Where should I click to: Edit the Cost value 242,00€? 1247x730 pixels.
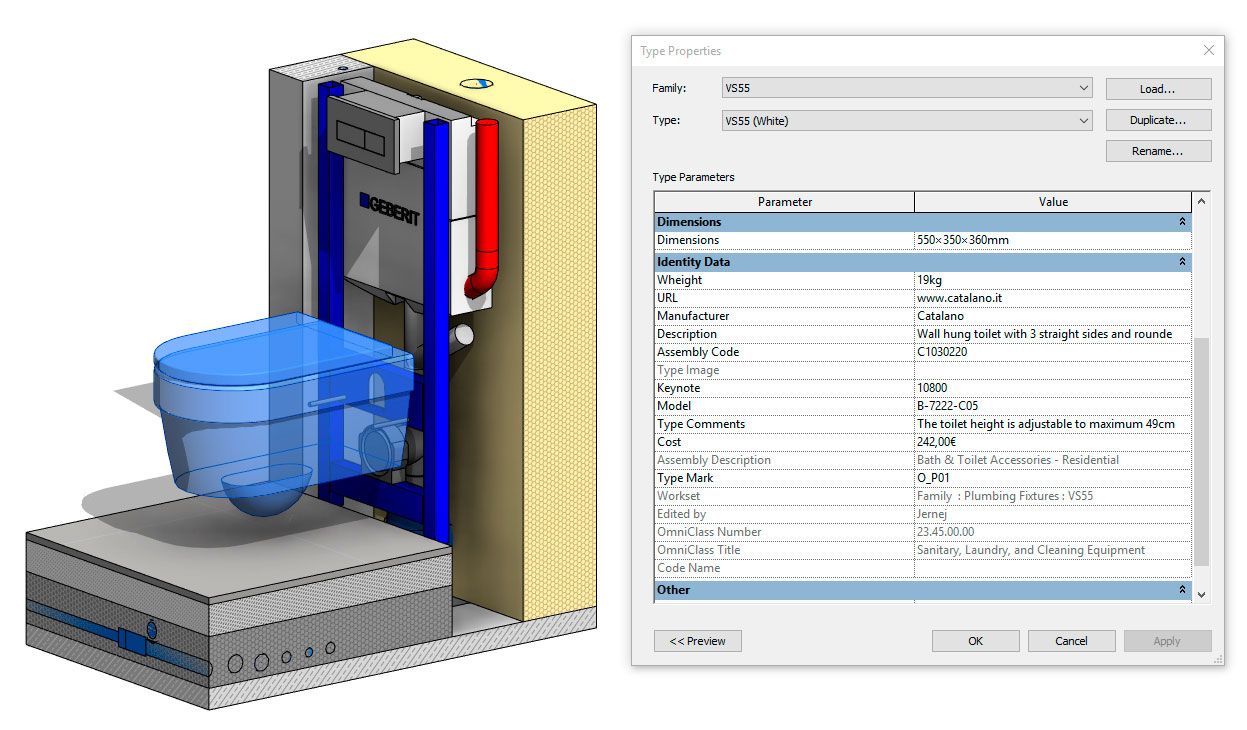click(1053, 442)
